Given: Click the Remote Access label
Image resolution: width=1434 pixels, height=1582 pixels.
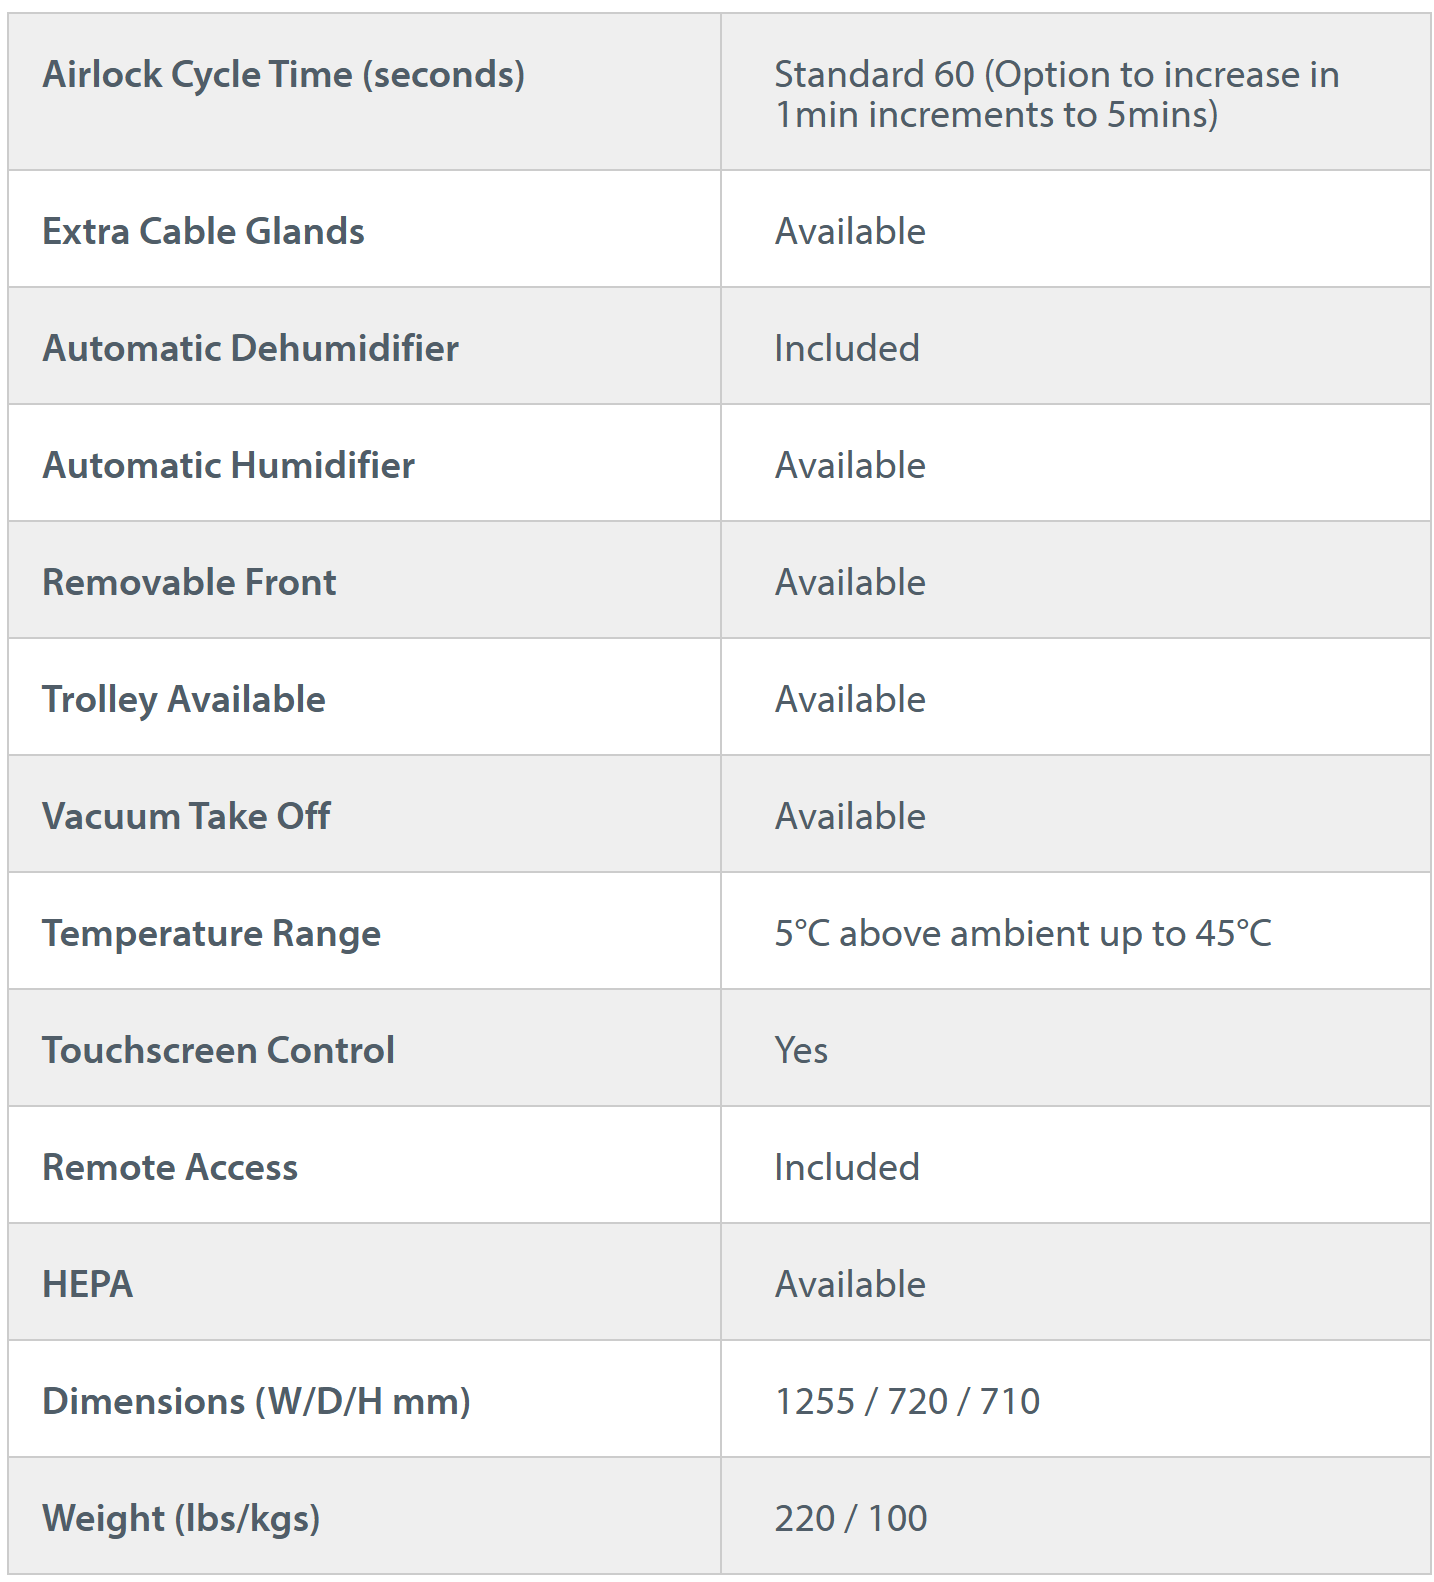Looking at the screenshot, I should click(170, 1167).
